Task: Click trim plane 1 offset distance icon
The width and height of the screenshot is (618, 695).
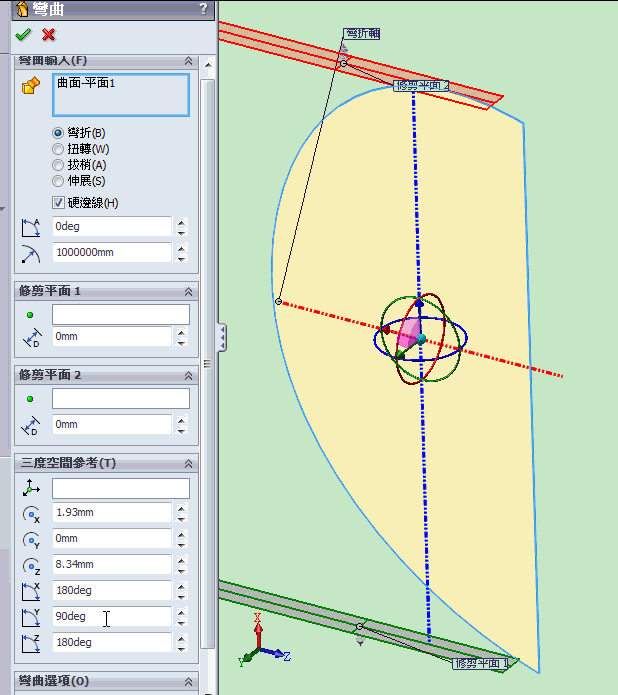Action: click(x=31, y=338)
